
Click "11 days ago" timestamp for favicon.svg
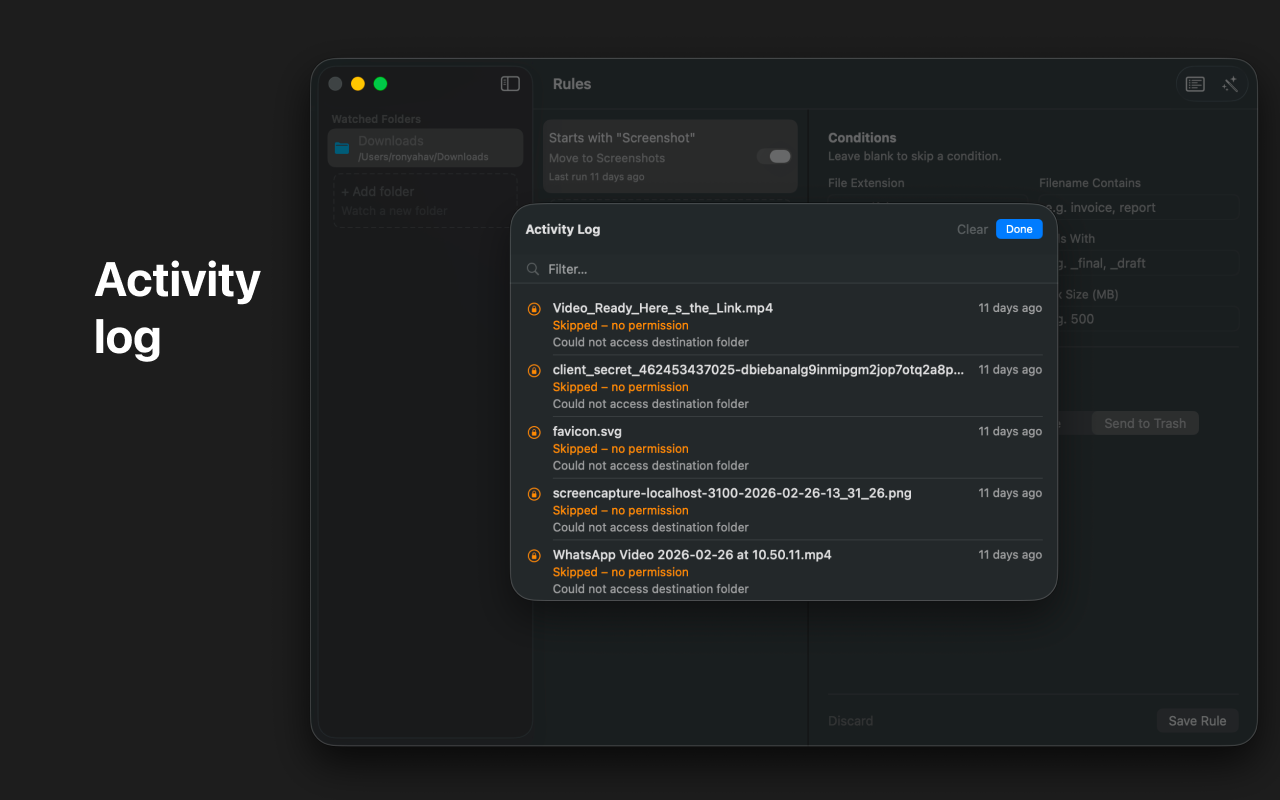(1010, 432)
